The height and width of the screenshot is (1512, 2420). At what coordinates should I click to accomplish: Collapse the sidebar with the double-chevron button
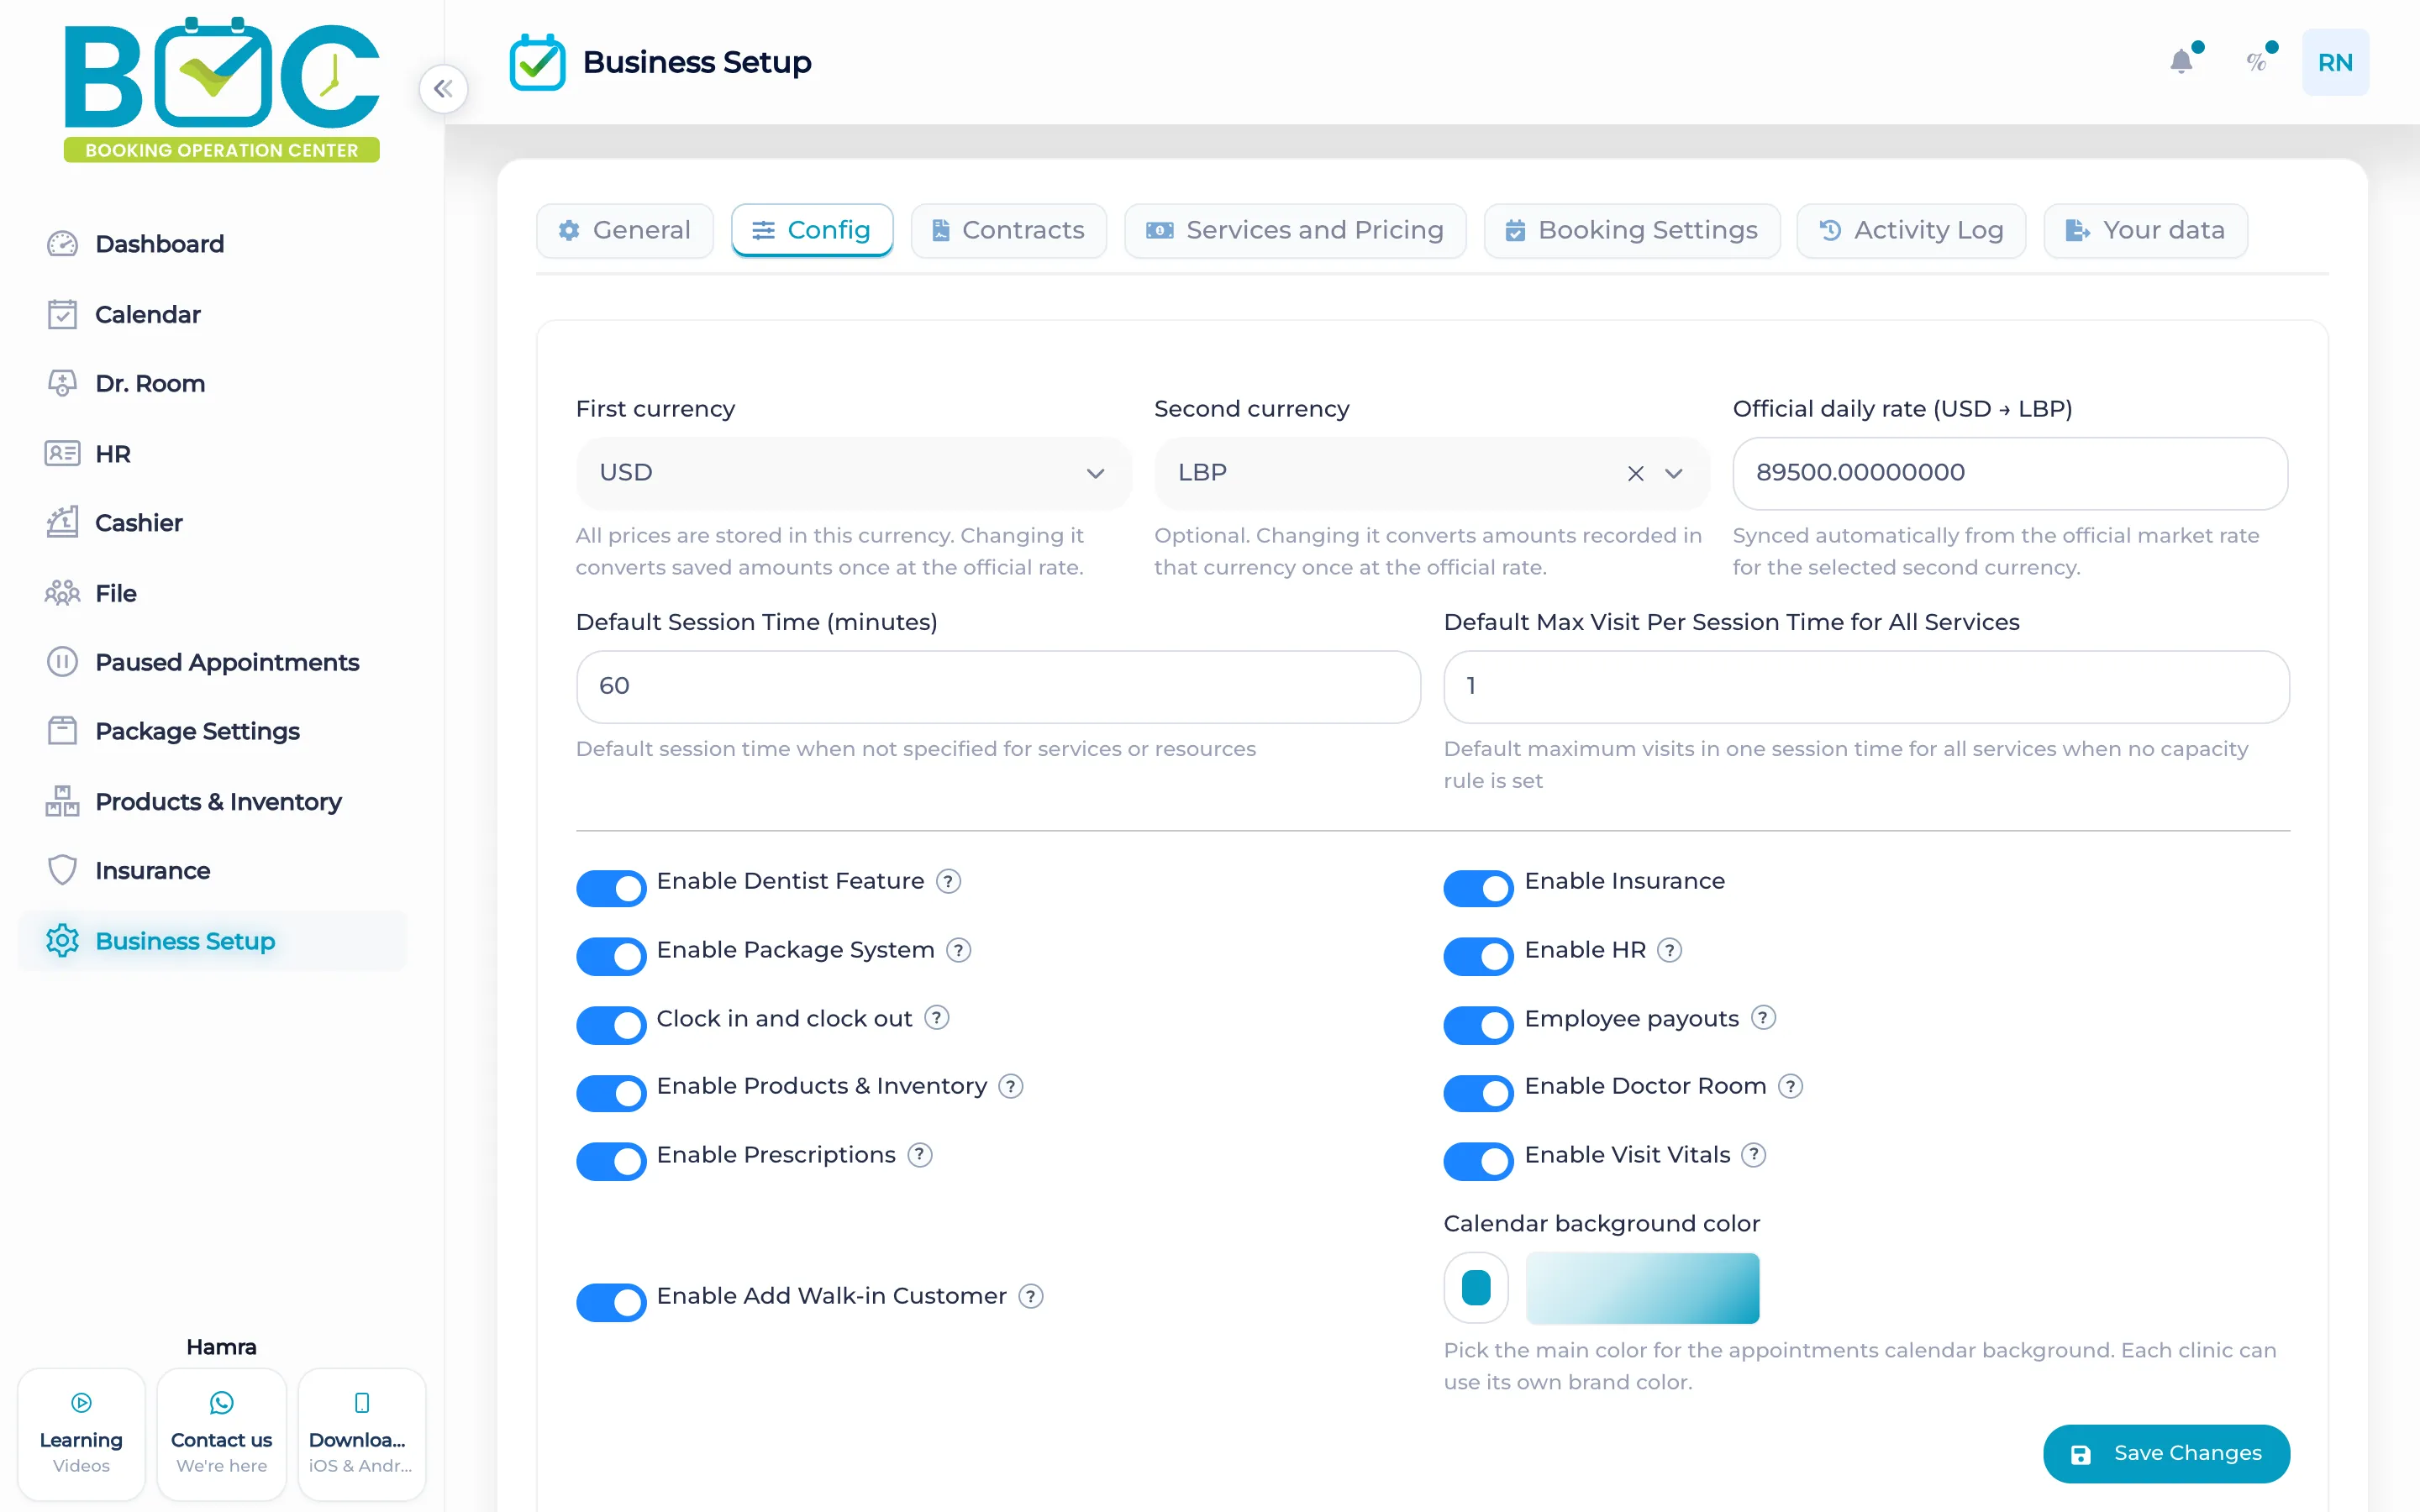click(443, 89)
